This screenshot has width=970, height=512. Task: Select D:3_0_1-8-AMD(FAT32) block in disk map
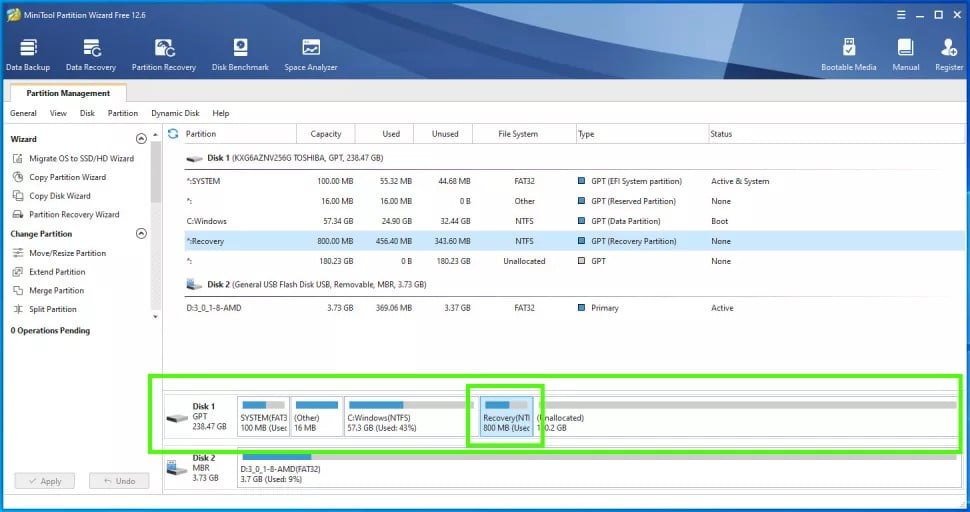pos(597,468)
